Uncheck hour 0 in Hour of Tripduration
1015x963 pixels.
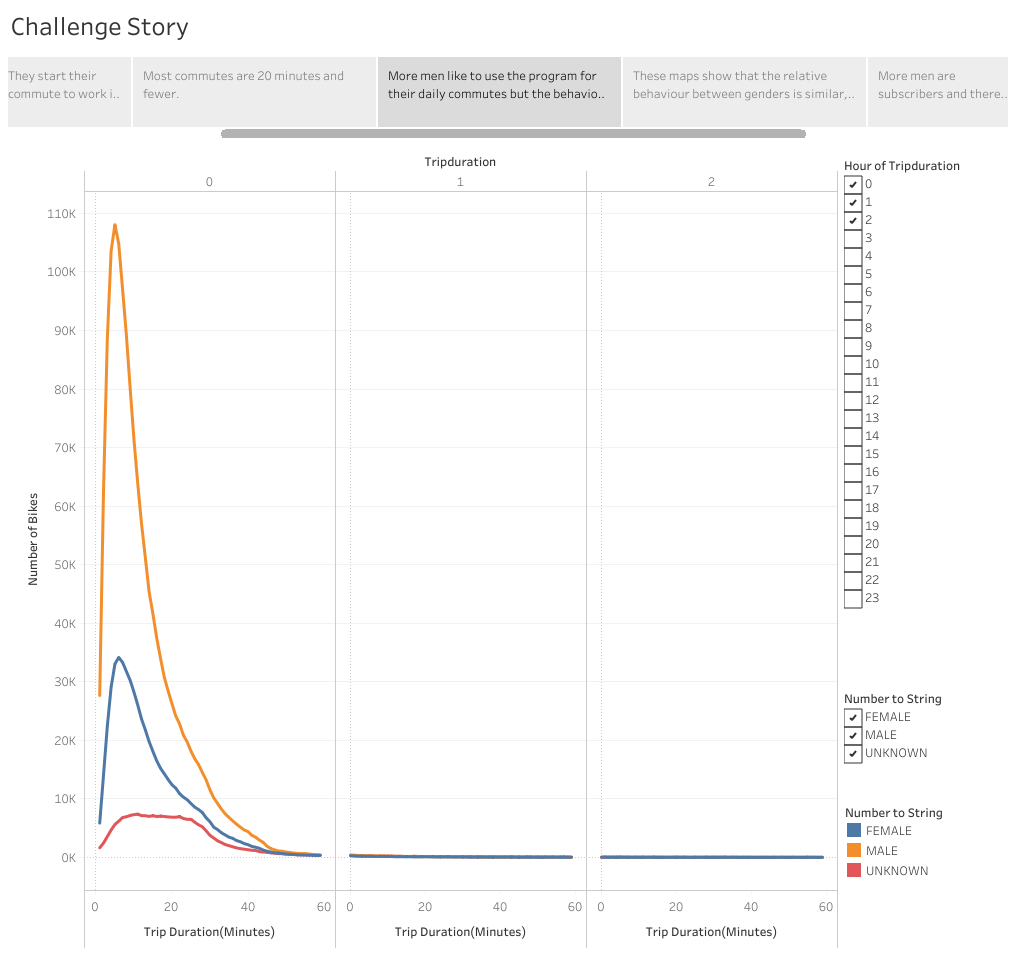click(x=853, y=184)
